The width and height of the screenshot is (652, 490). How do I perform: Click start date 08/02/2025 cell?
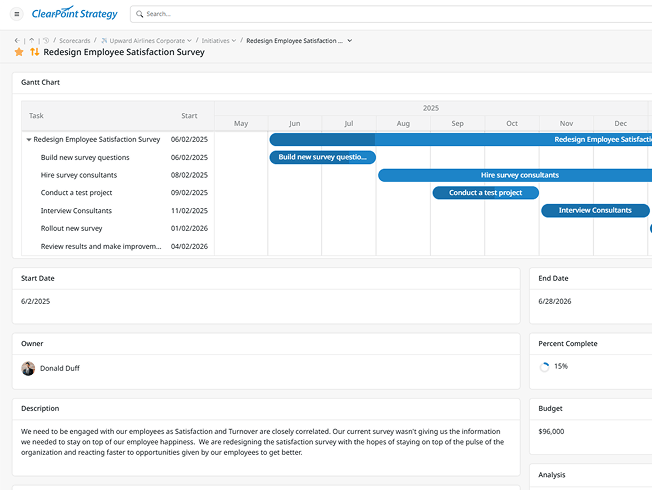189,175
